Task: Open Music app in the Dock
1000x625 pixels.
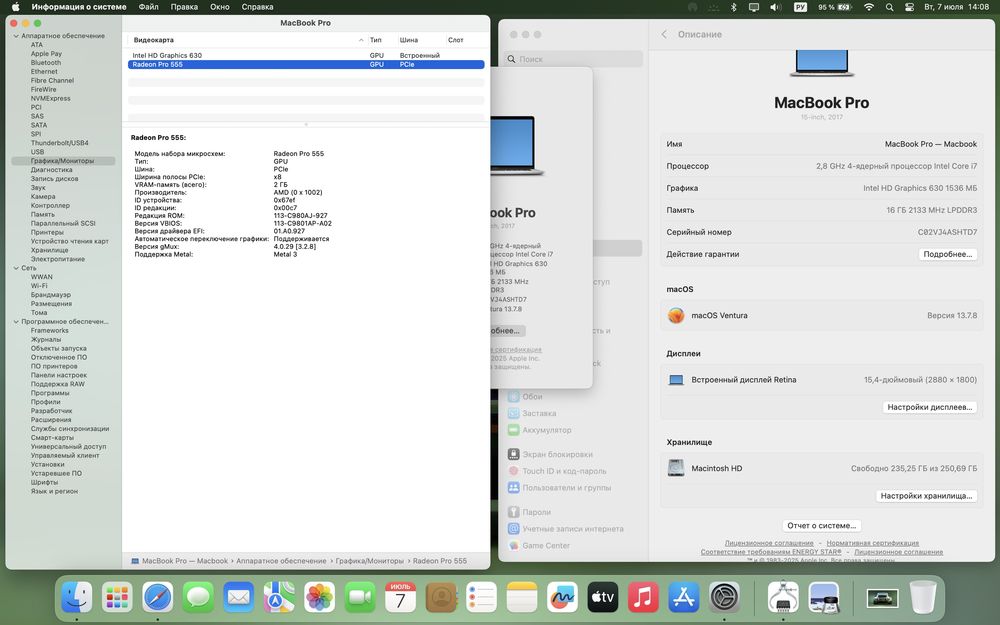Action: click(x=643, y=598)
